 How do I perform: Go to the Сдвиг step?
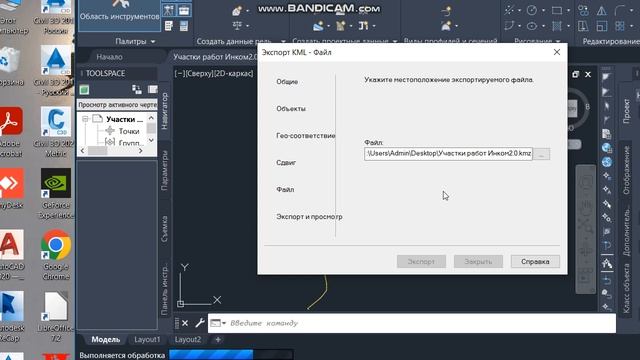[286, 162]
